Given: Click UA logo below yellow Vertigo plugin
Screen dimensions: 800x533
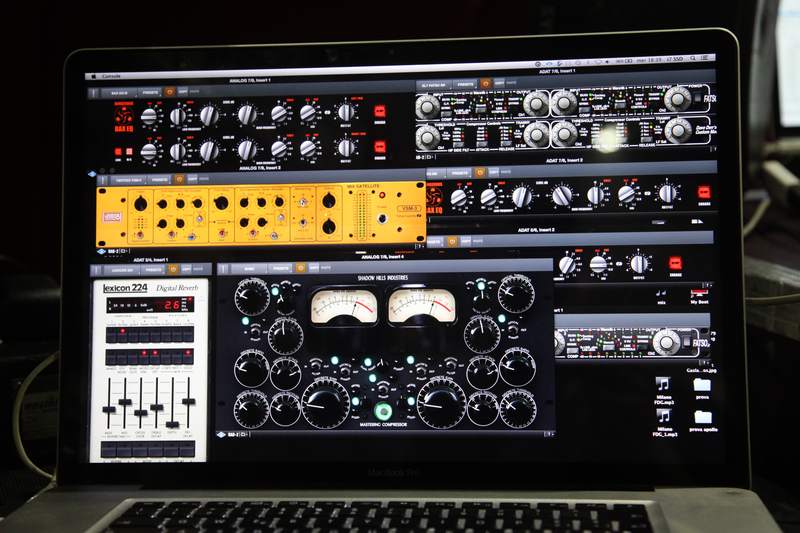Looking at the screenshot, I should click(101, 251).
